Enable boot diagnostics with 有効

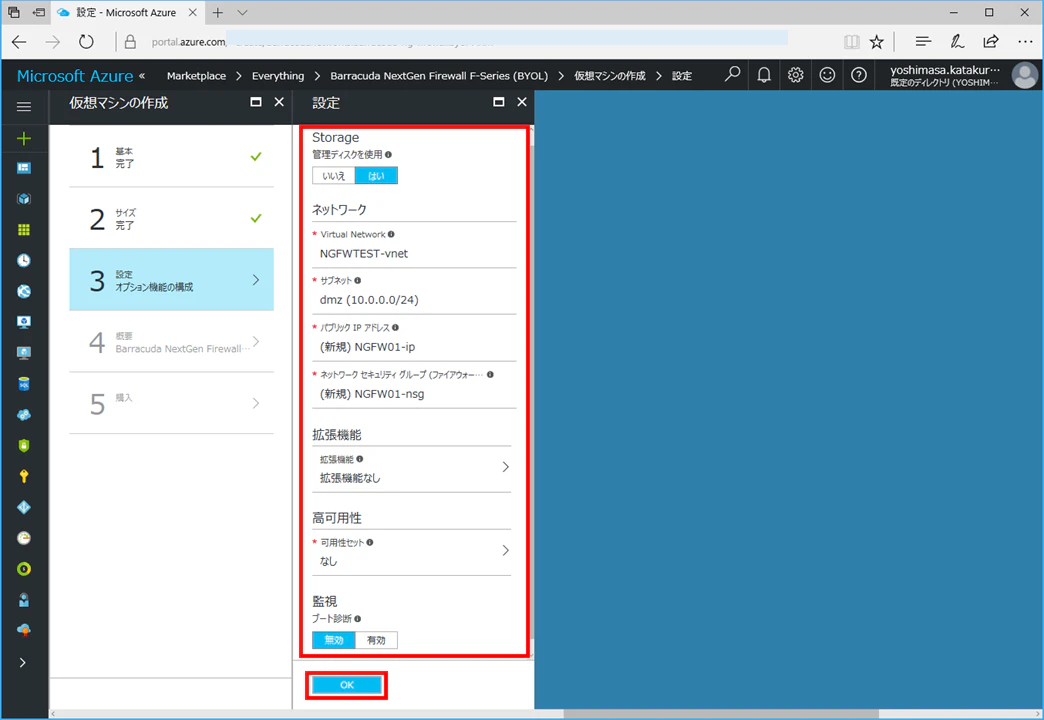376,640
